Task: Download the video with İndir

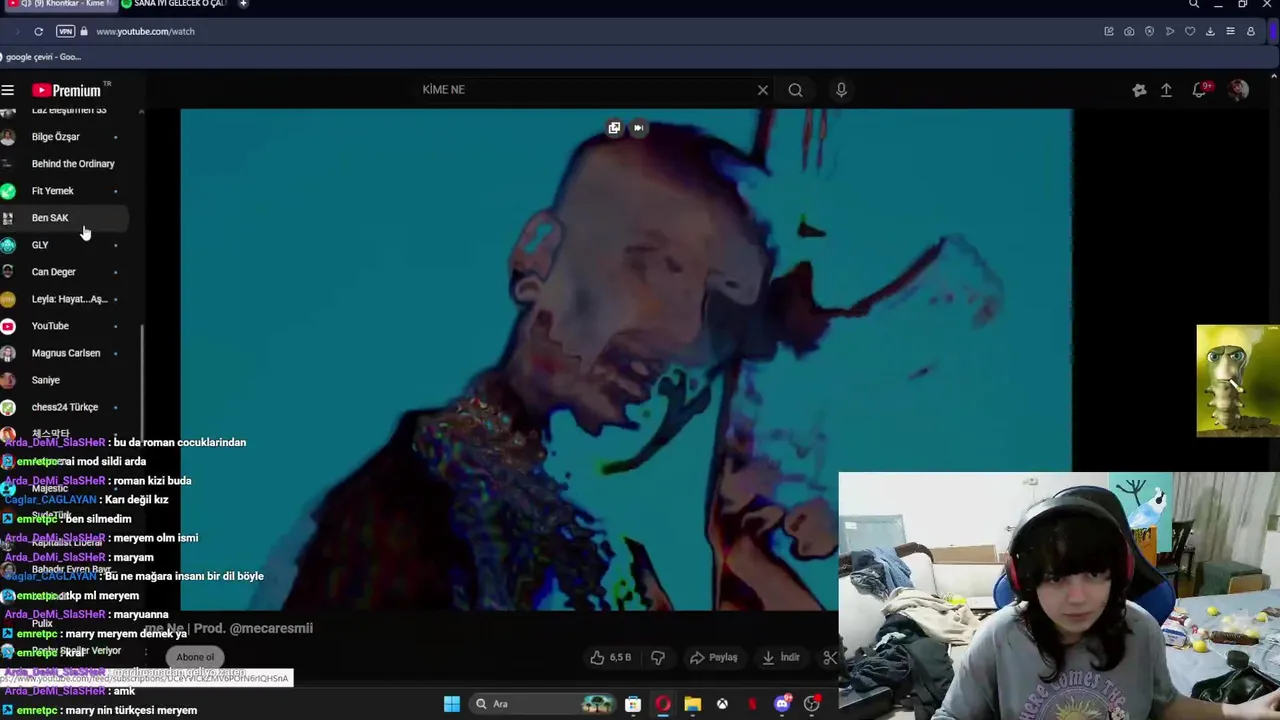Action: [781, 657]
